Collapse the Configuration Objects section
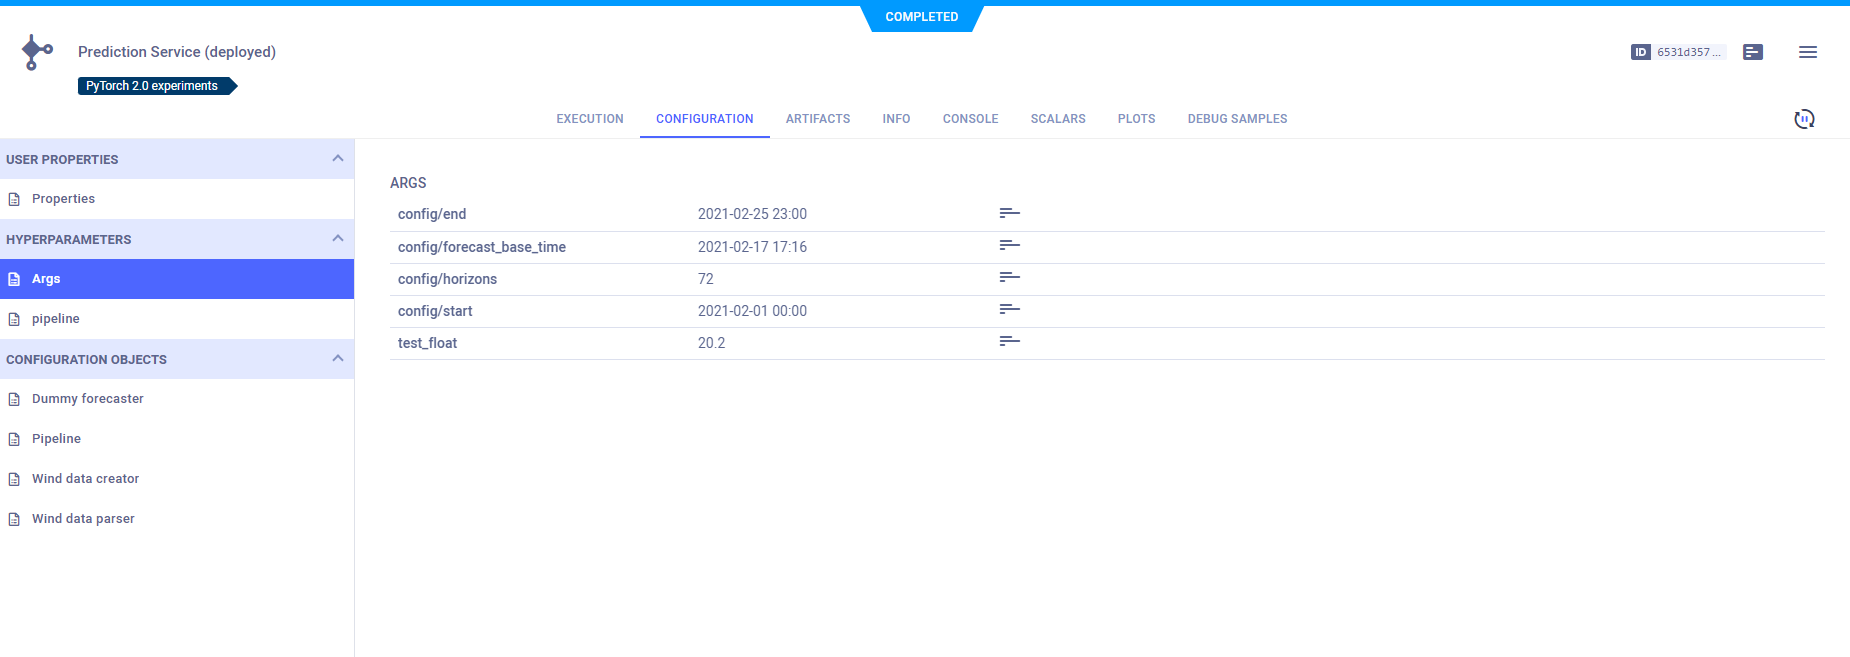This screenshot has width=1850, height=657. tap(337, 359)
